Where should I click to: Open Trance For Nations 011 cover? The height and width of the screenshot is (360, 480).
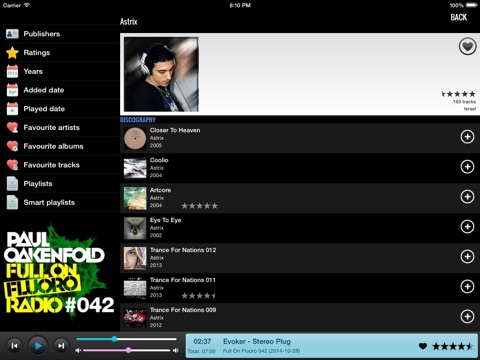coord(135,288)
